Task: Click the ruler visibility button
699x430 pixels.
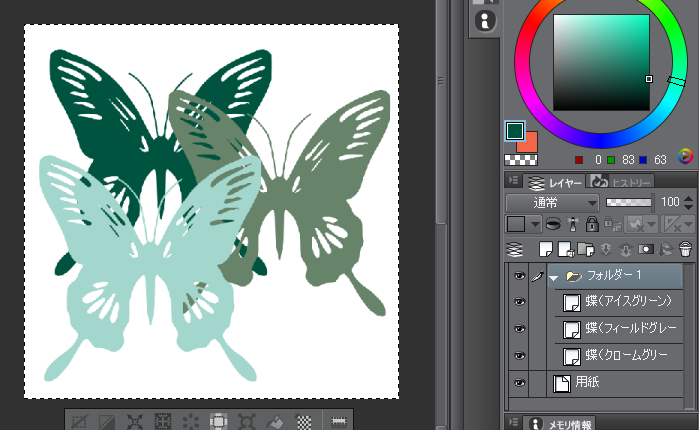Action: tap(673, 224)
